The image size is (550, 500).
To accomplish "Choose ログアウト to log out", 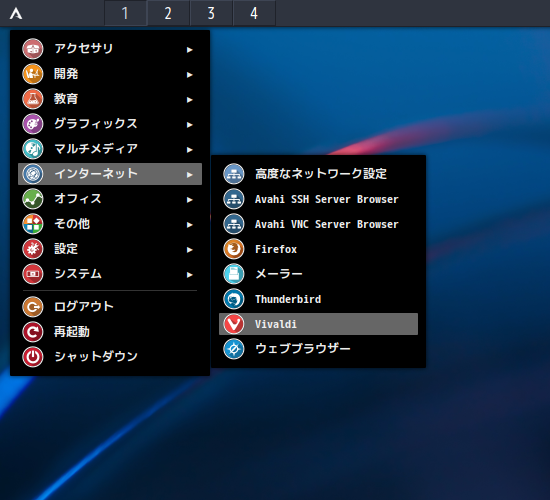I will tap(110, 307).
